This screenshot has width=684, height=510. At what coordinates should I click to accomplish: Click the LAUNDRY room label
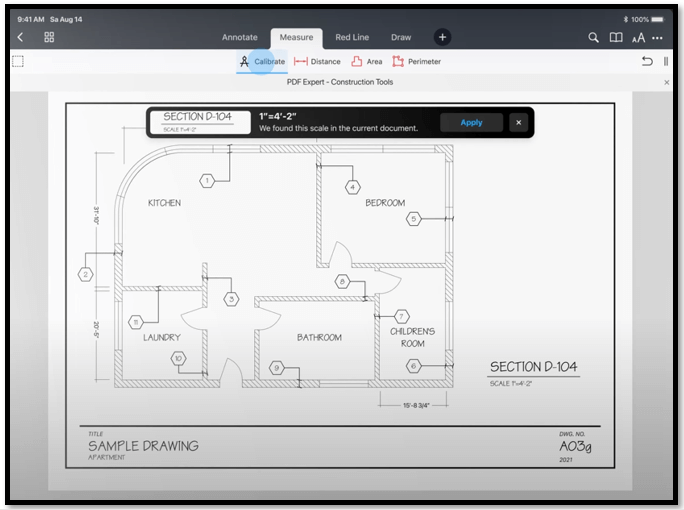point(162,337)
